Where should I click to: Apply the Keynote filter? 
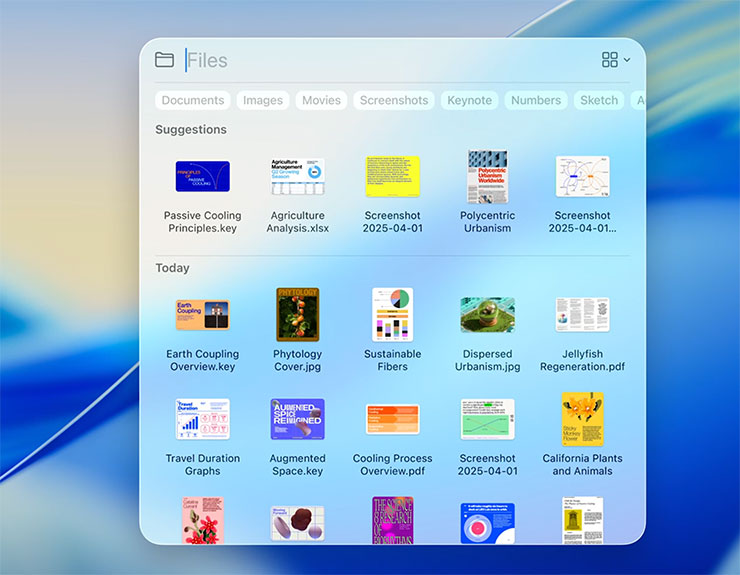click(x=469, y=100)
